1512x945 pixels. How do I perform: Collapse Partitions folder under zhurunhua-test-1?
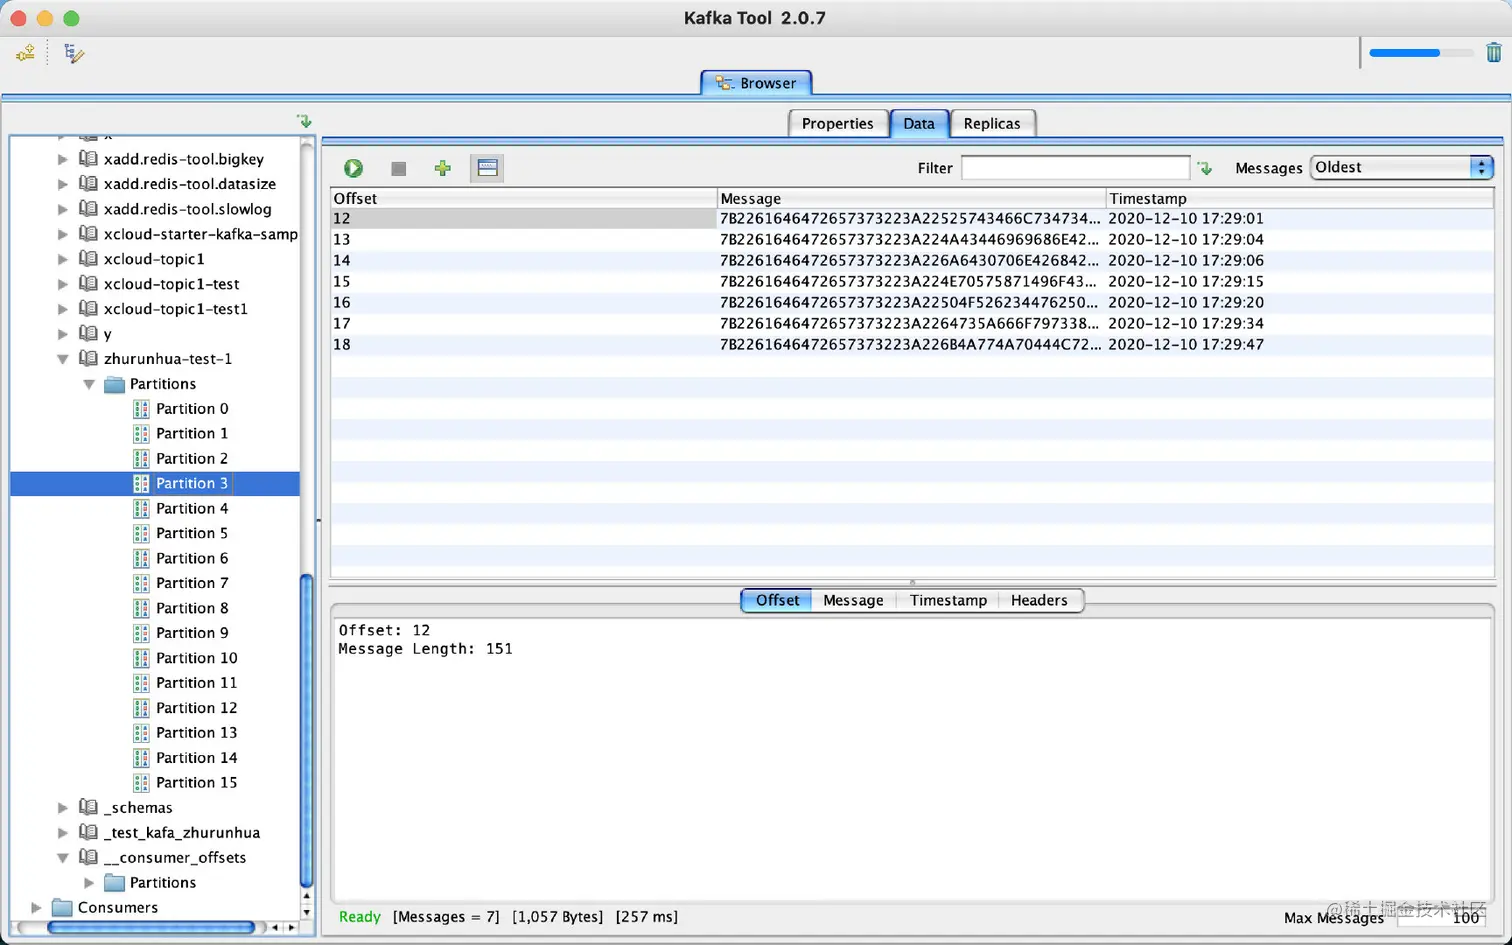(88, 384)
